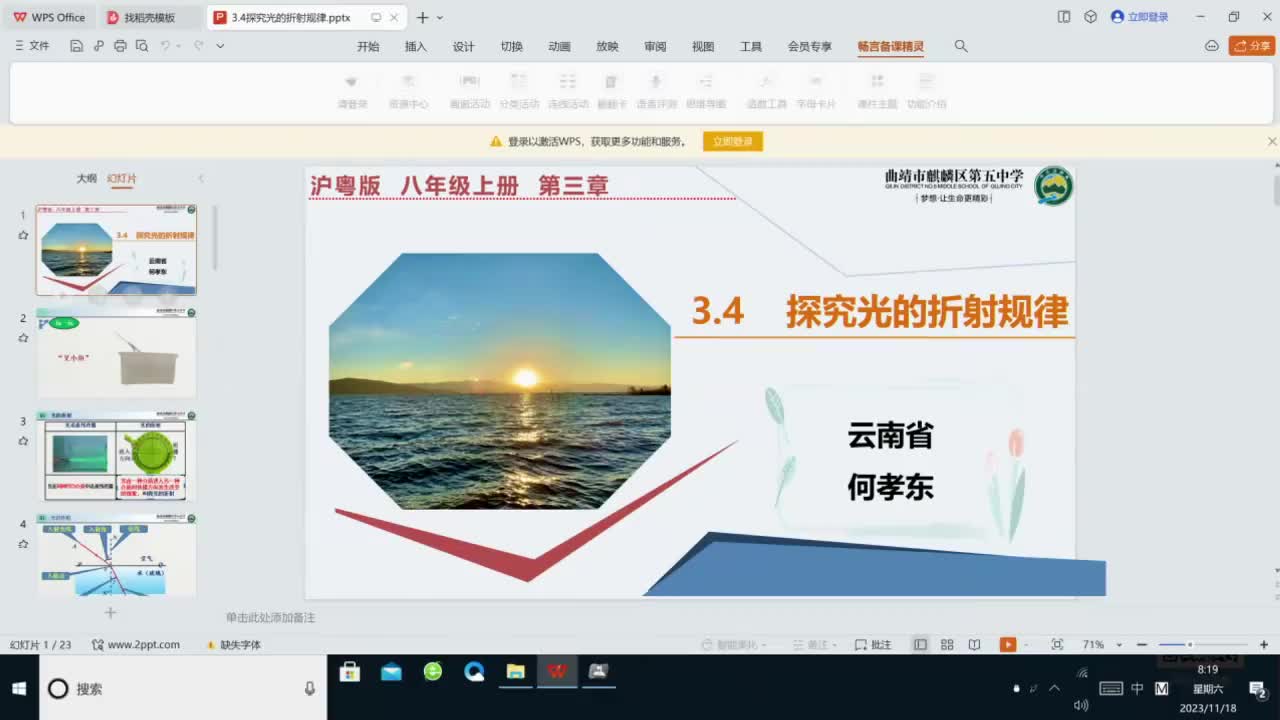
Task: Open the 设计 ribbon tab
Action: 464,47
